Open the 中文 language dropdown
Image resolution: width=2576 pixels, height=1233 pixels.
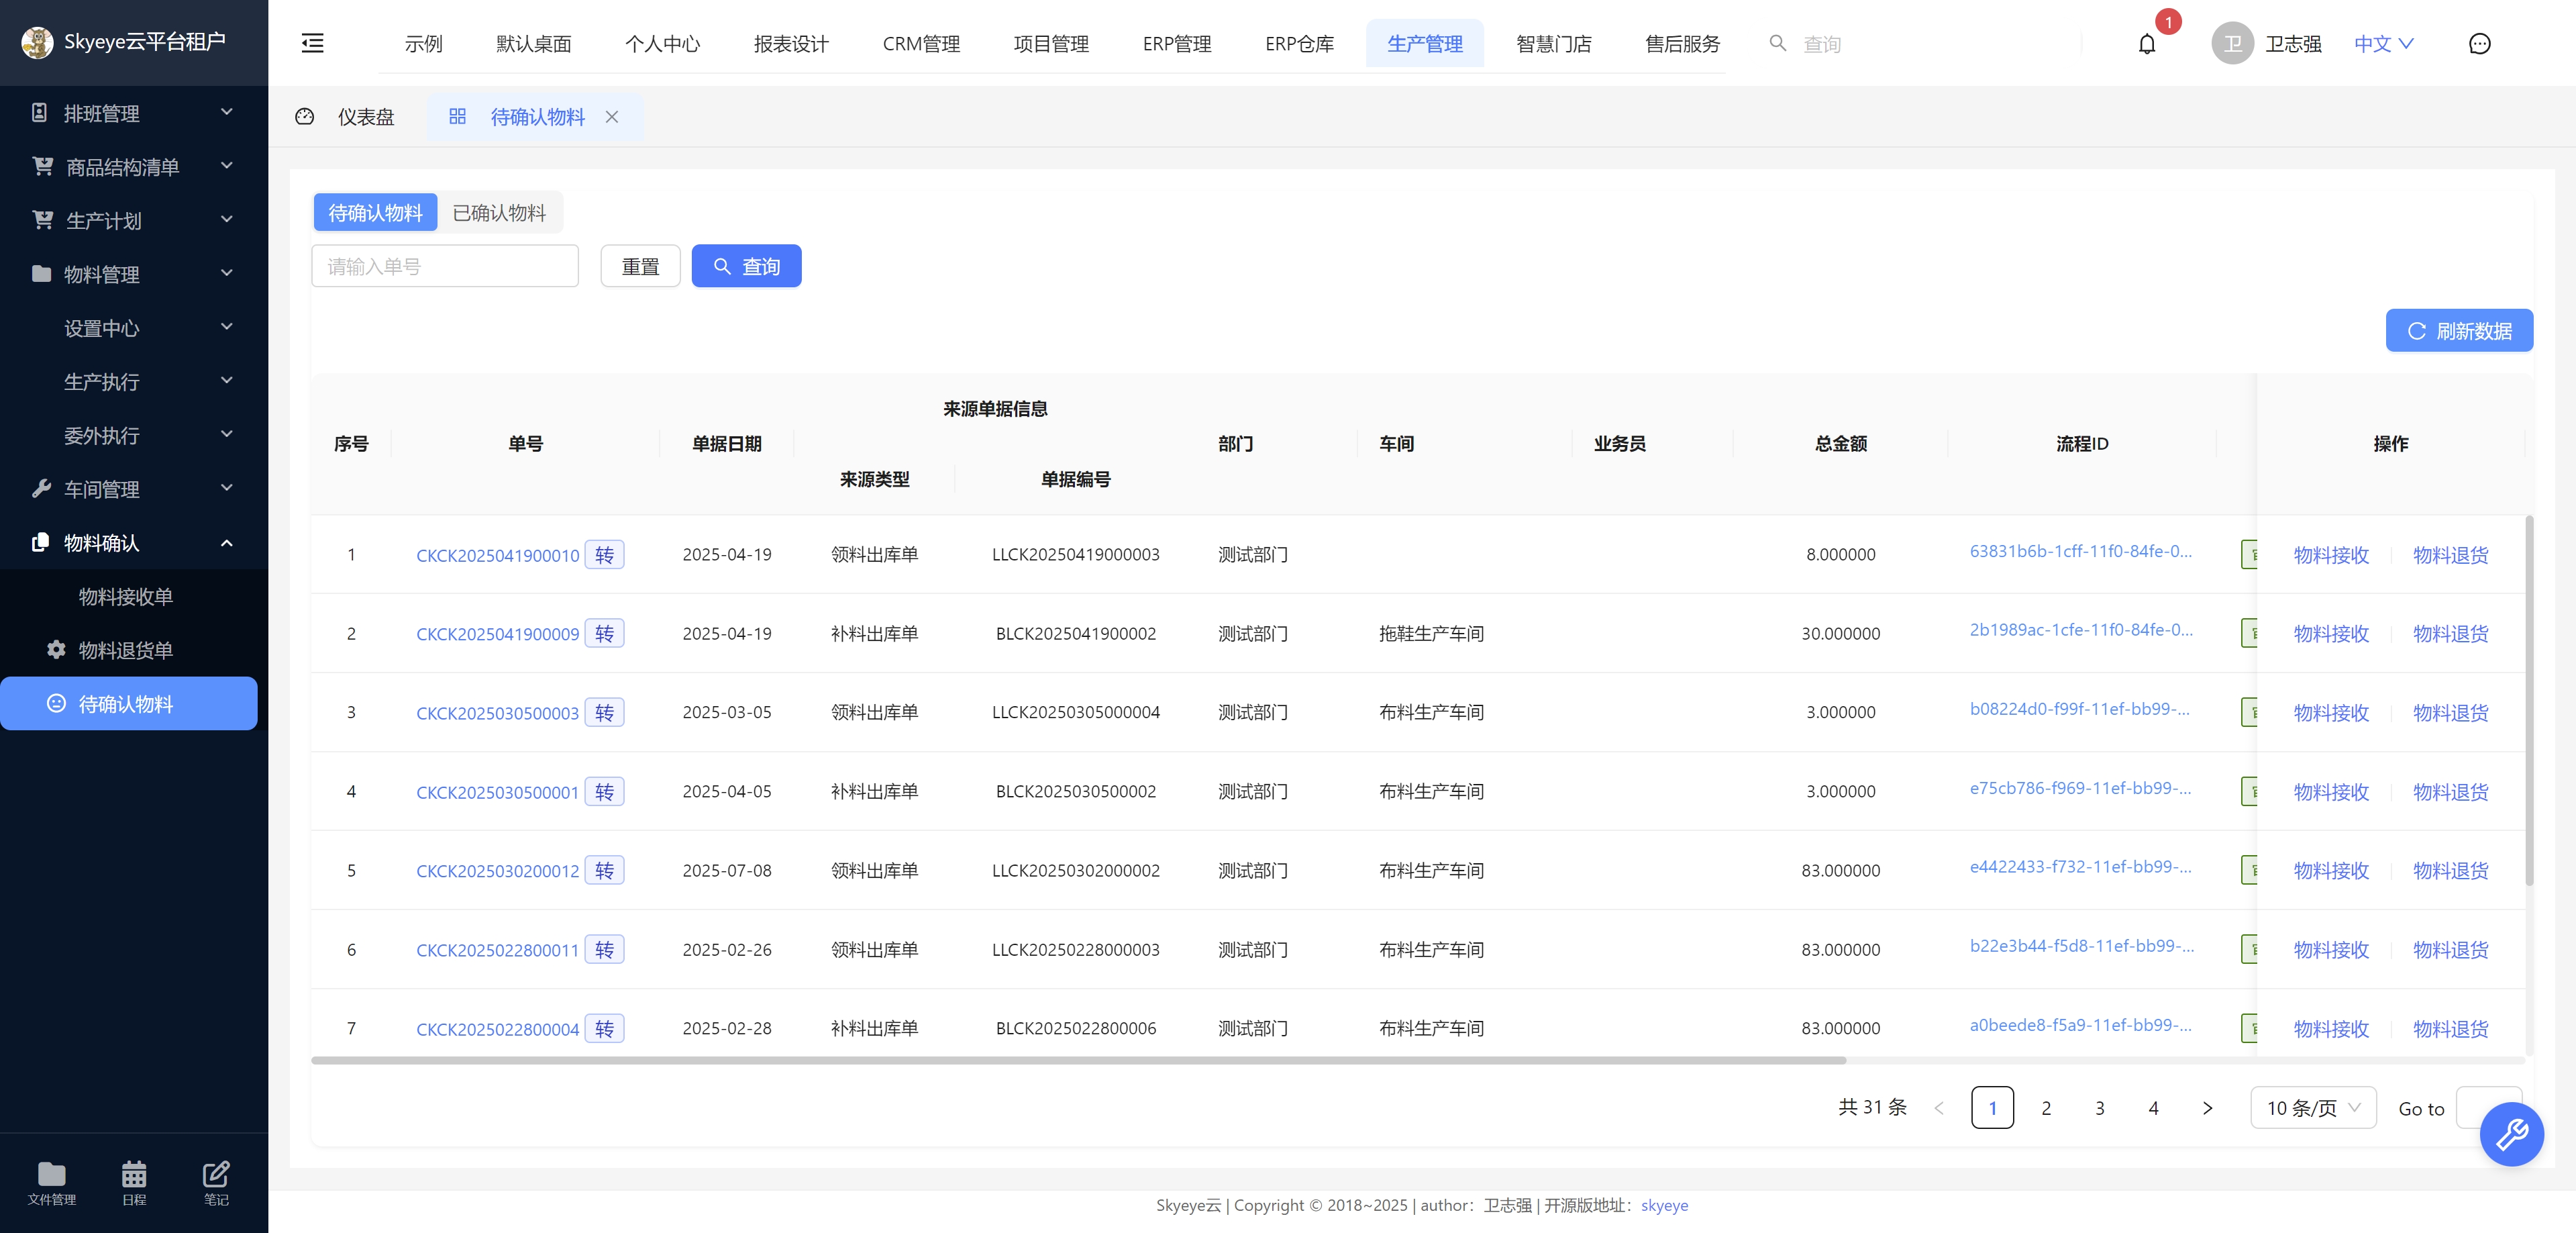[x=2383, y=44]
